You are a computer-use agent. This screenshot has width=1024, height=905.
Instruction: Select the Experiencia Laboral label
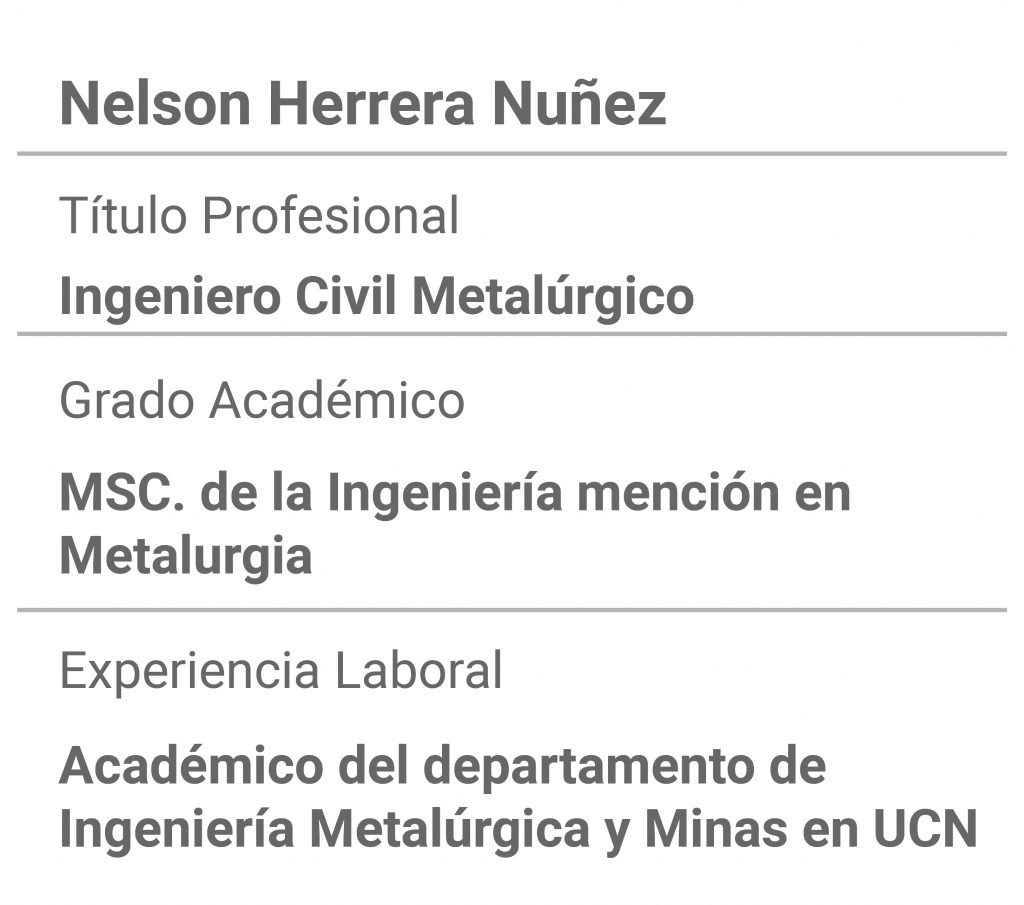281,671
